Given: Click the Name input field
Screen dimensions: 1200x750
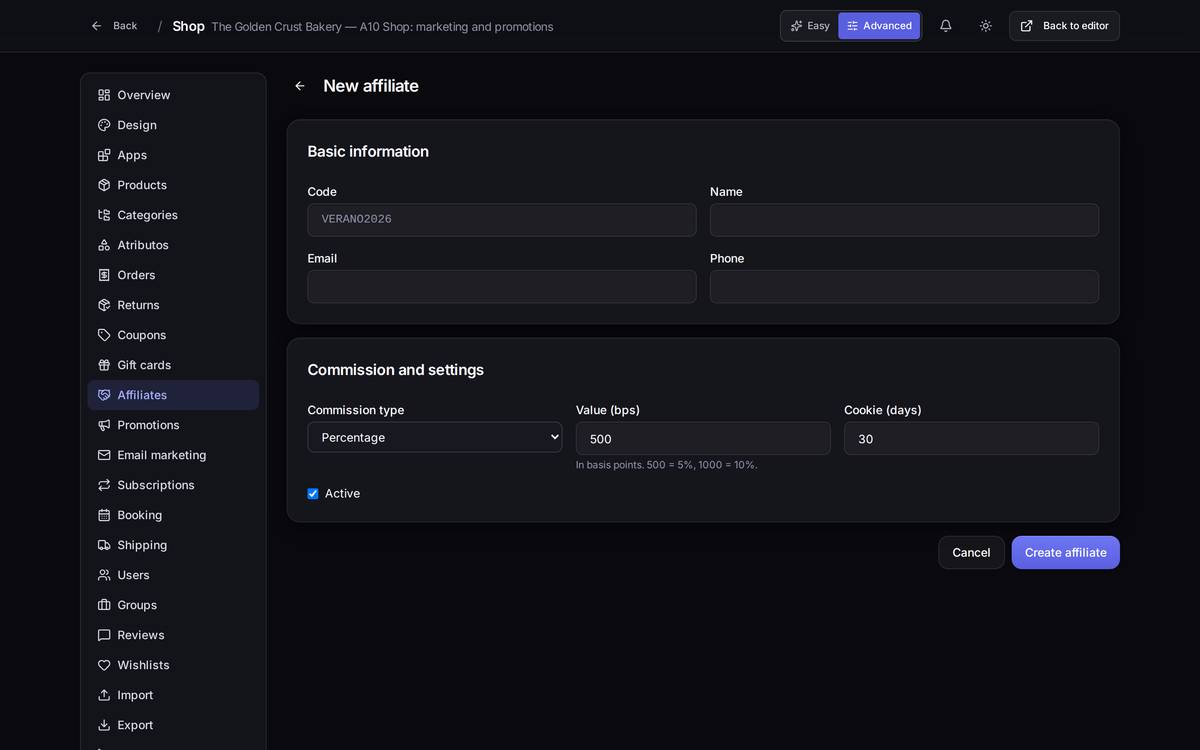Looking at the screenshot, I should click(904, 220).
